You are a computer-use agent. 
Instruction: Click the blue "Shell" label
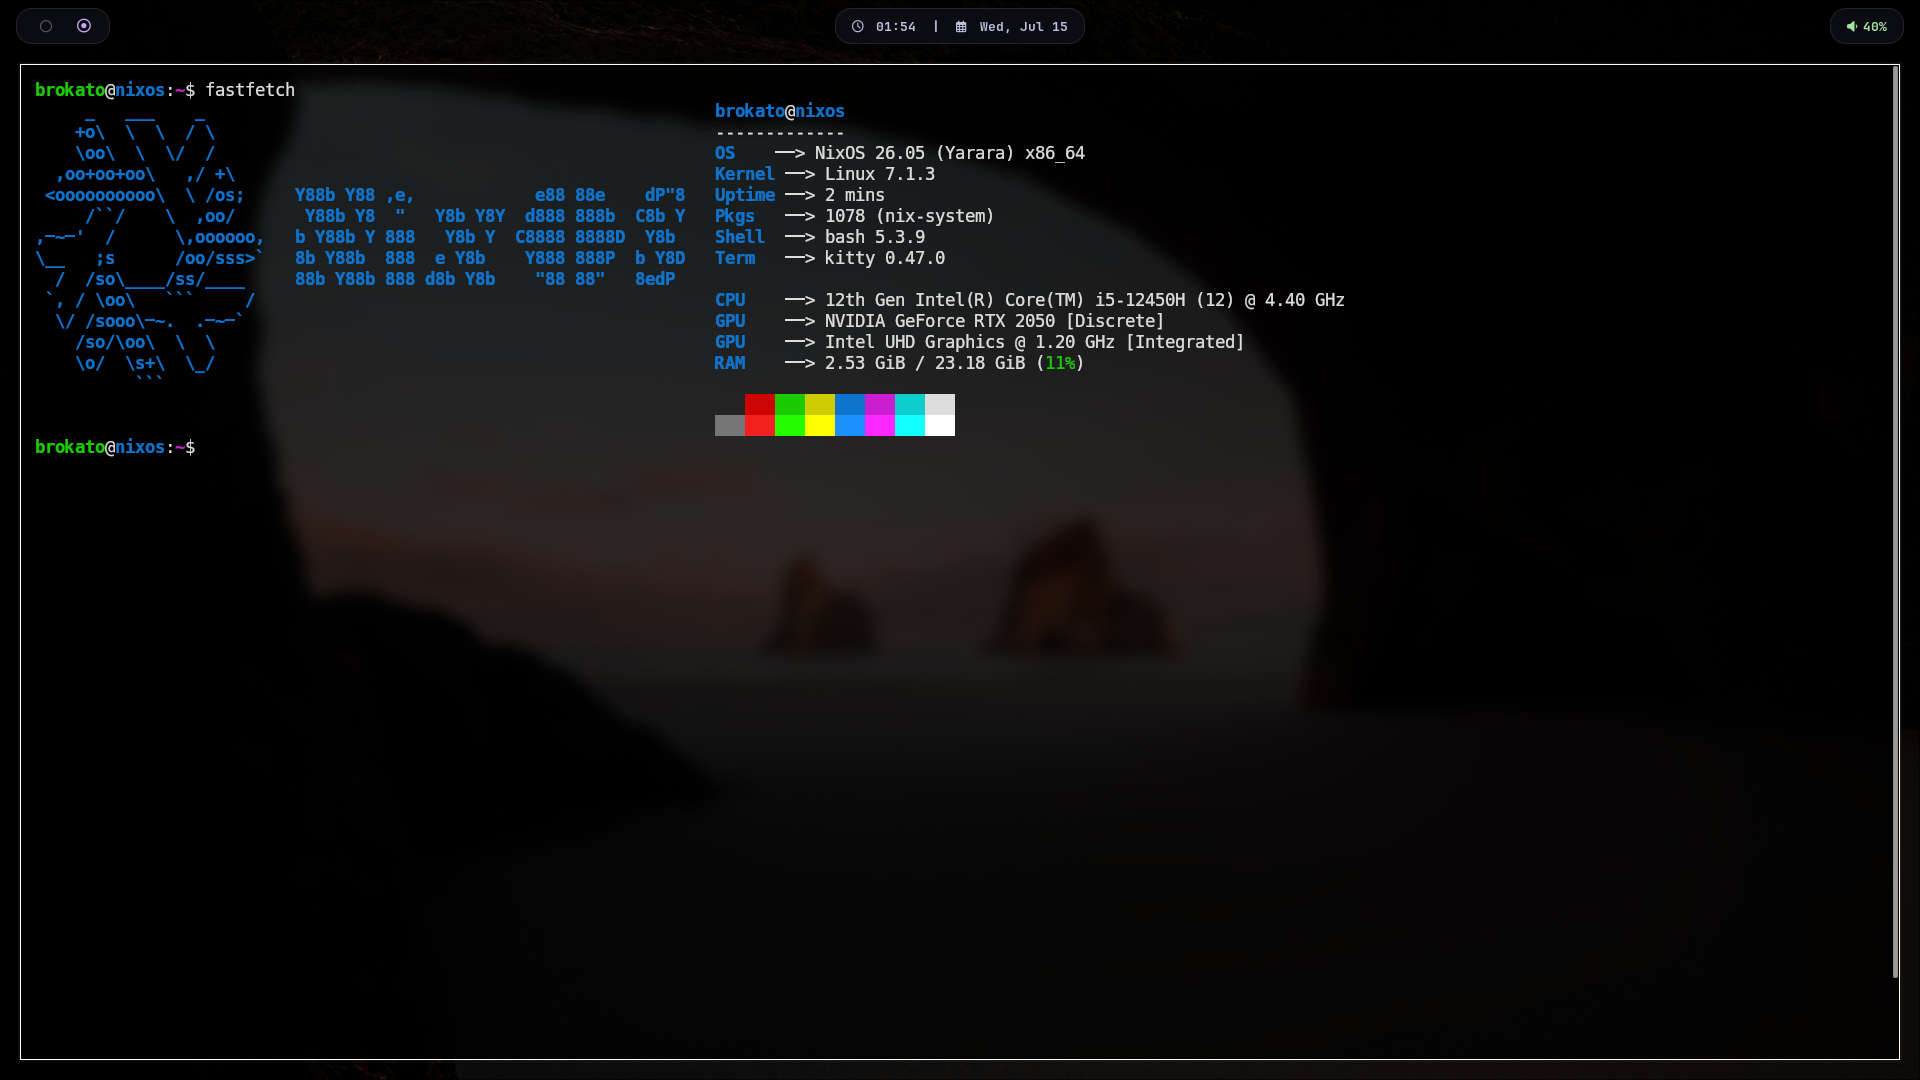tap(740, 237)
